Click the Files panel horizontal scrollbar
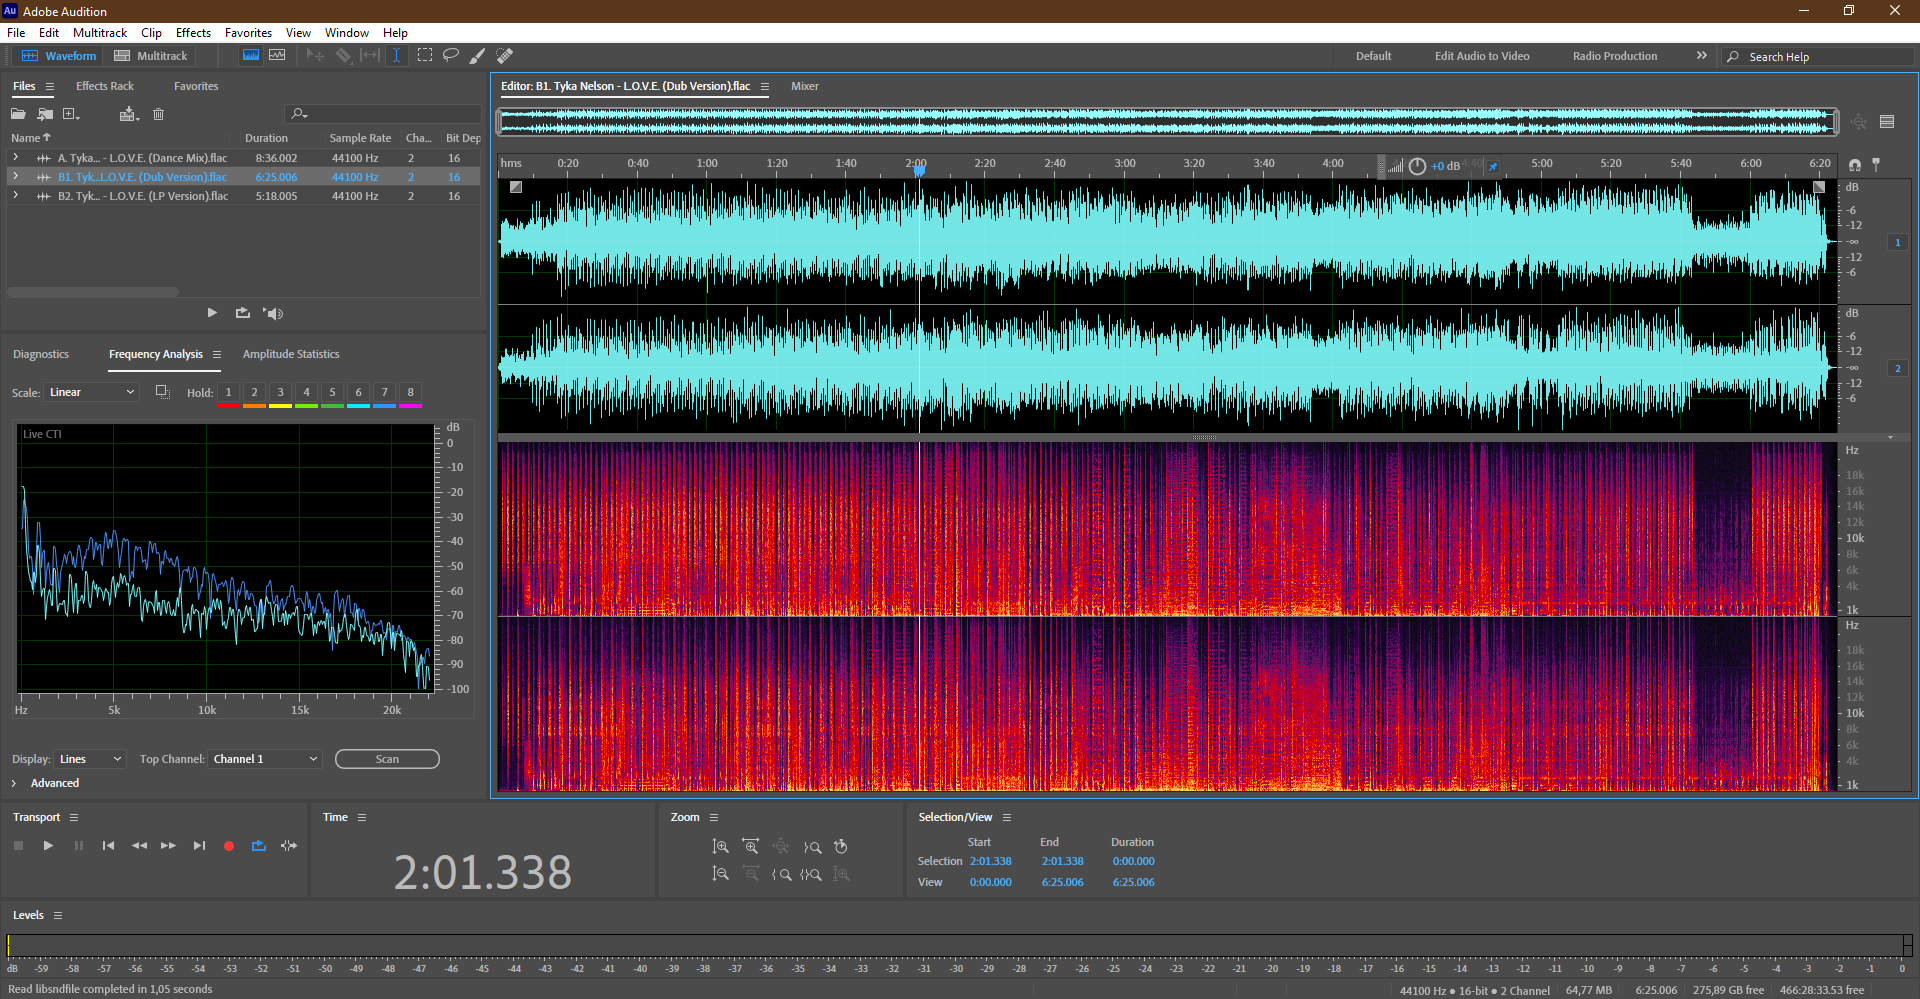 (93, 292)
